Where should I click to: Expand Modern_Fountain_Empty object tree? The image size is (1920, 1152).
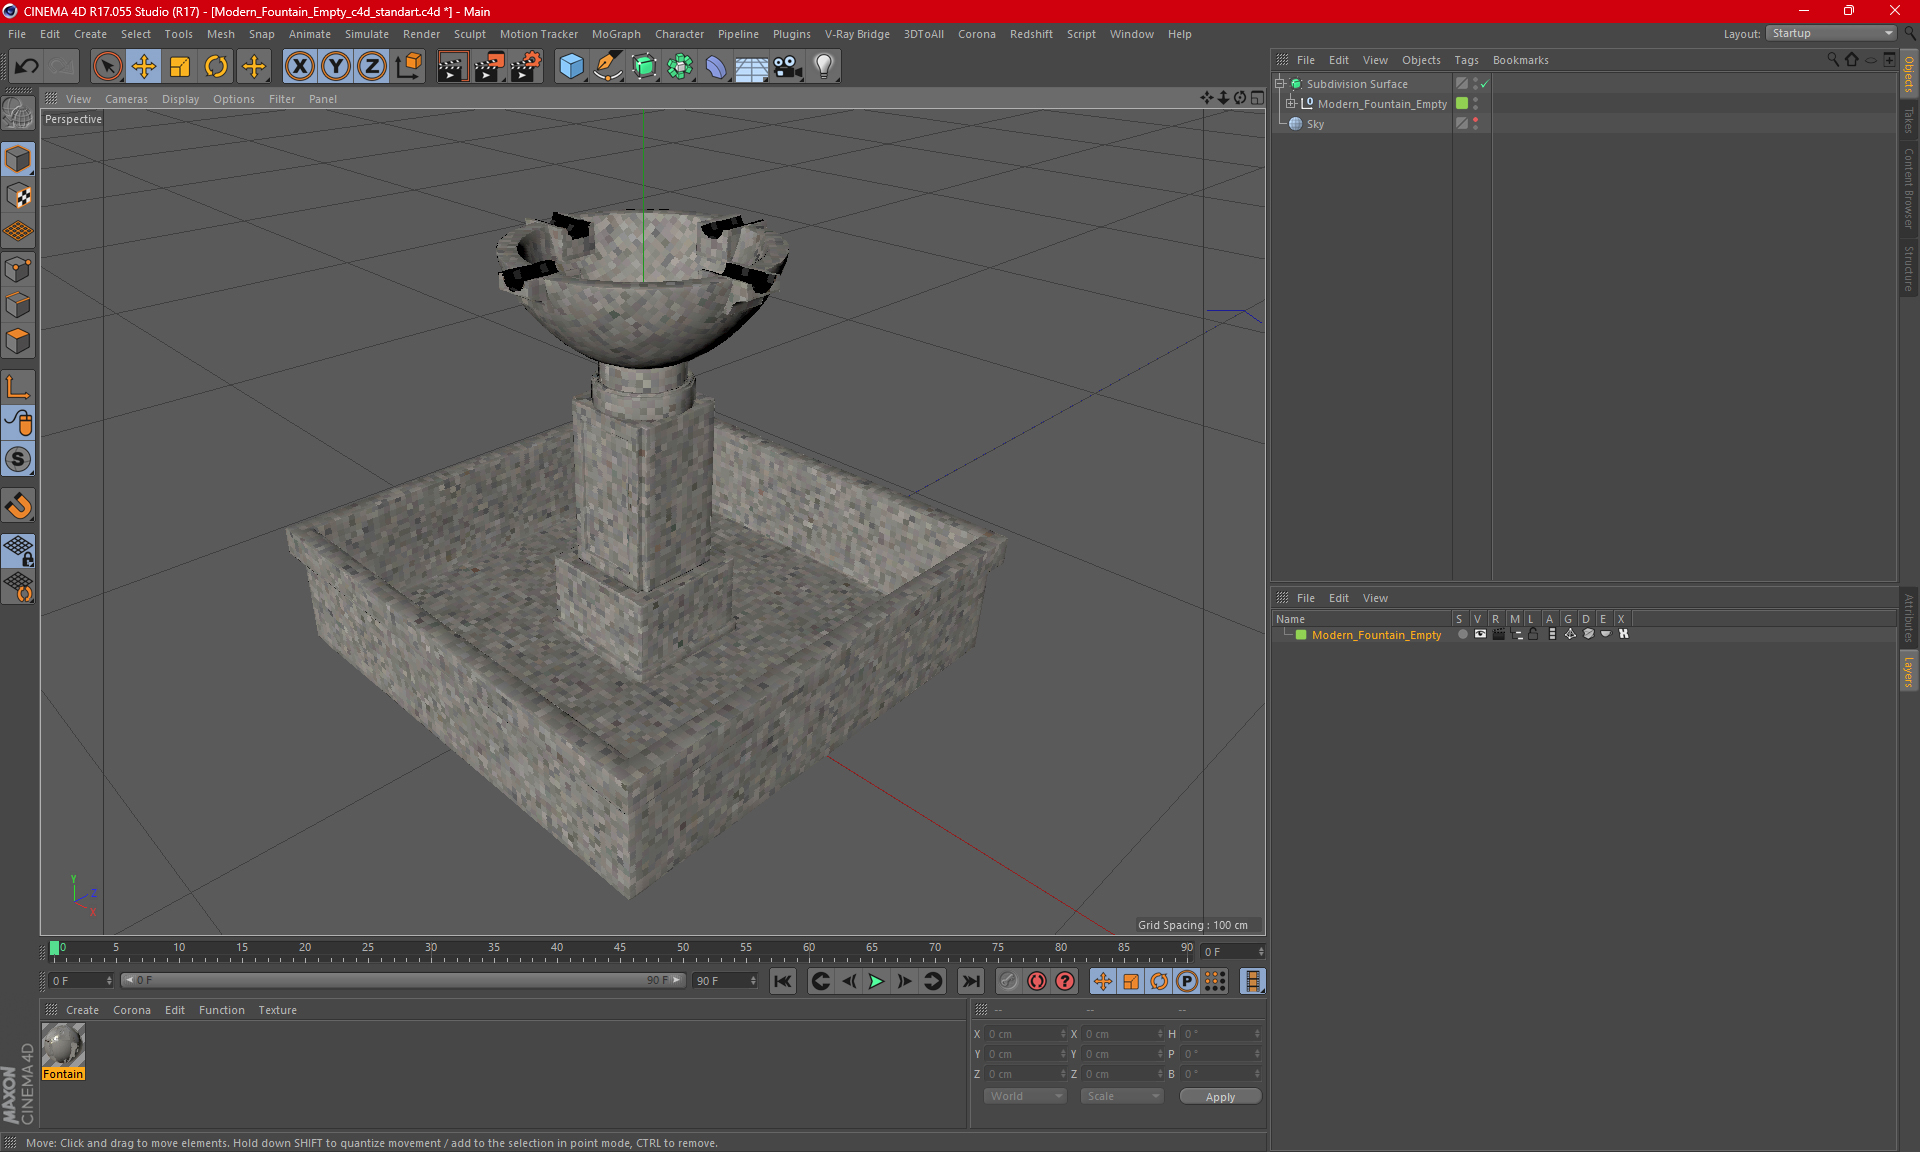tap(1290, 104)
